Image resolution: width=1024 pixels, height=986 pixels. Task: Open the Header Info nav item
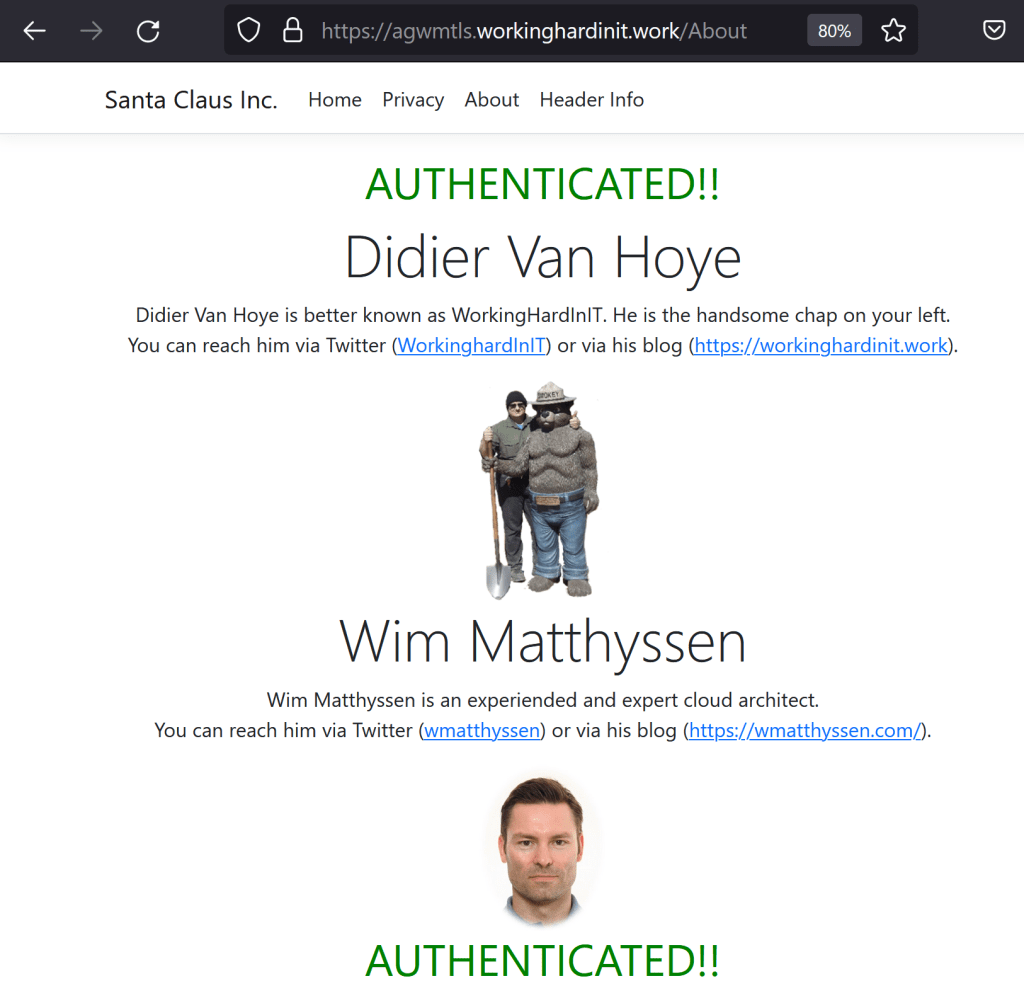click(592, 100)
